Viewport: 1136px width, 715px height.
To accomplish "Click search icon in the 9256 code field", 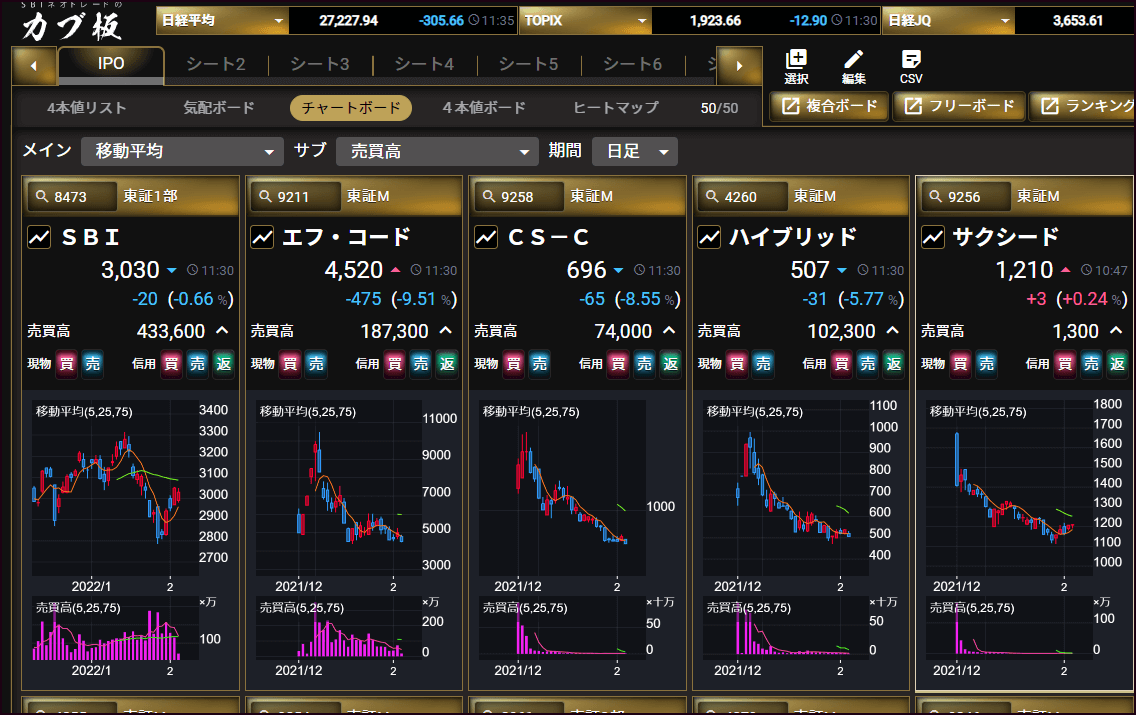I will pos(936,196).
